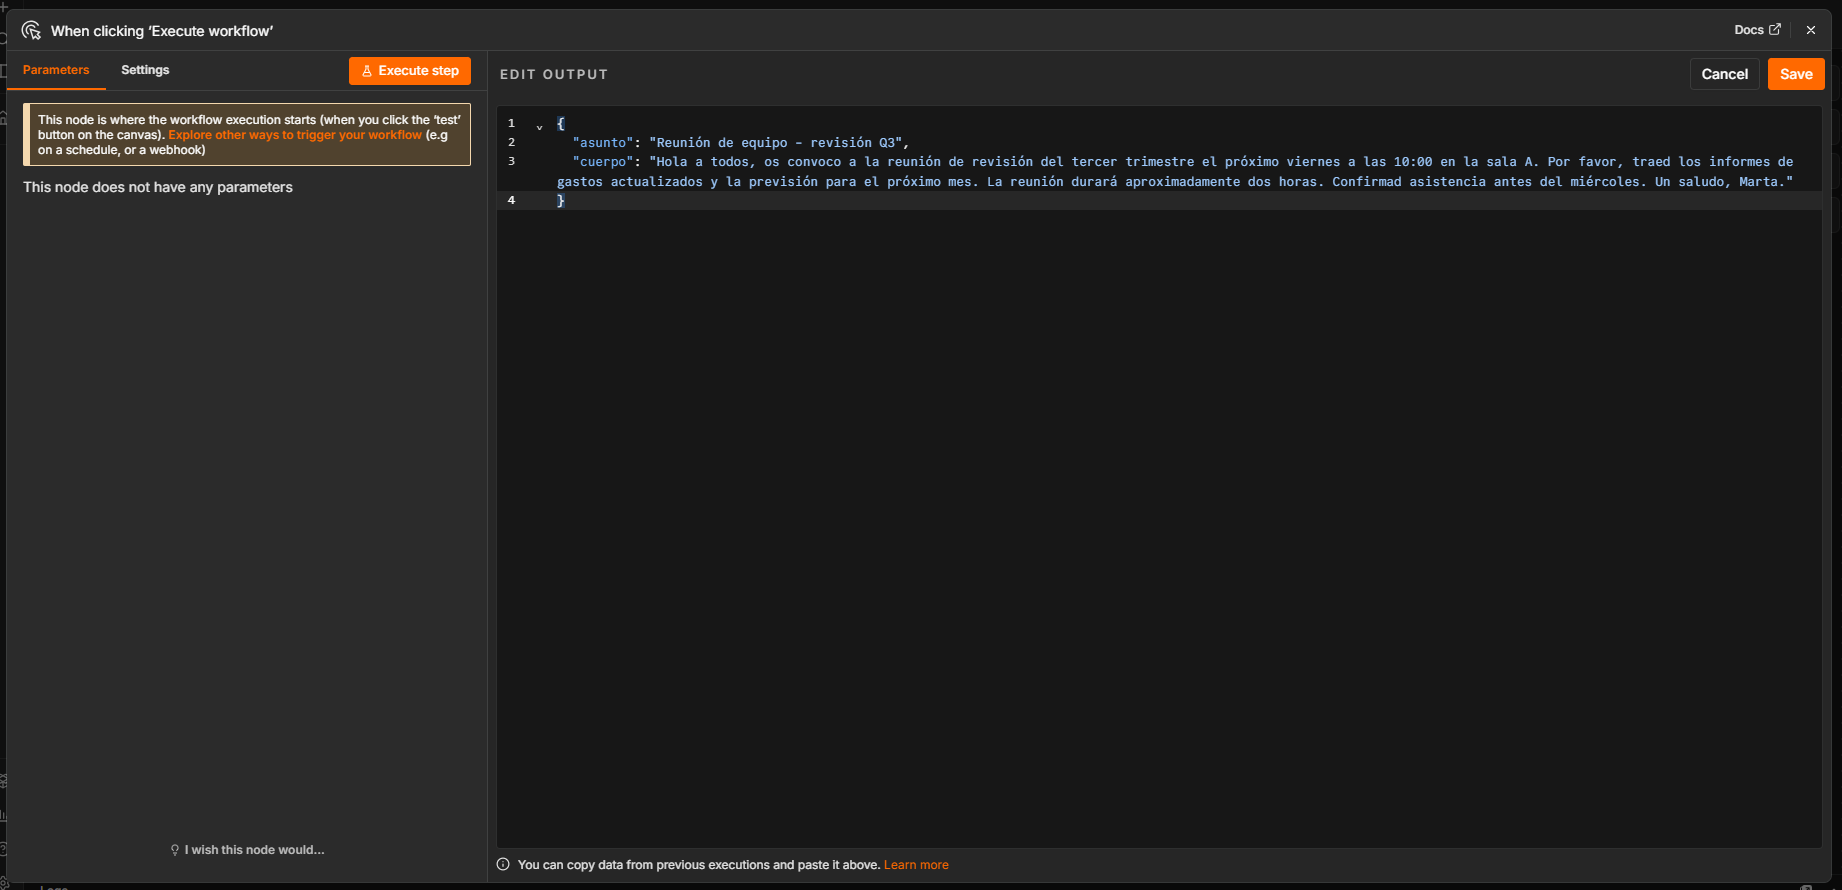This screenshot has height=890, width=1842.
Task: Cancel editing the output
Action: 1724,74
